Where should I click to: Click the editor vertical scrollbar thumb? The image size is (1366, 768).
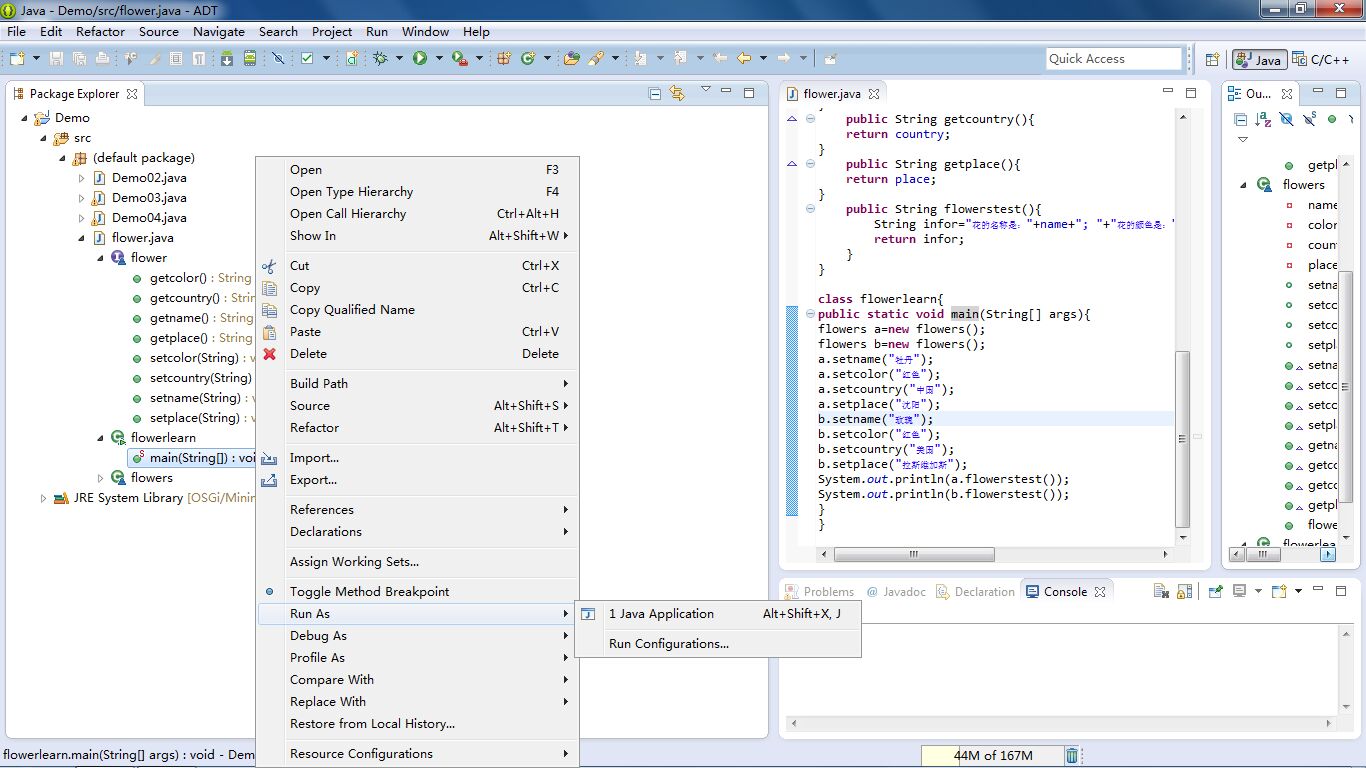point(1183,438)
